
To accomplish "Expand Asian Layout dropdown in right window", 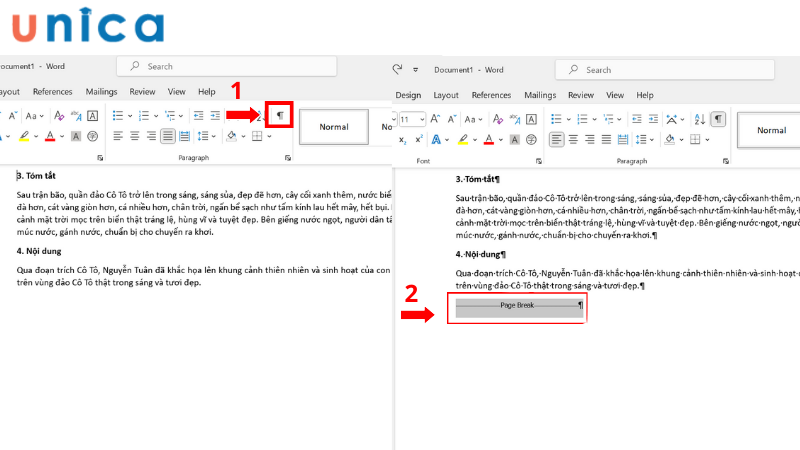I will 682,119.
